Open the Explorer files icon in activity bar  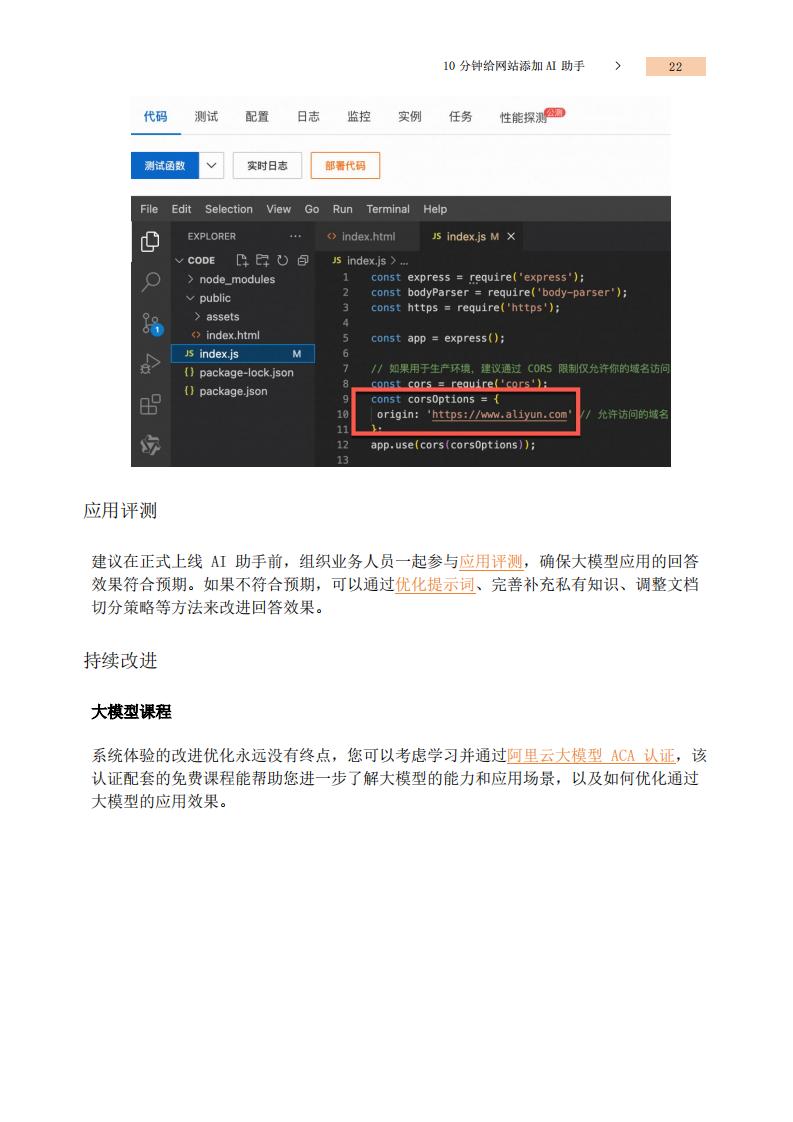(150, 242)
